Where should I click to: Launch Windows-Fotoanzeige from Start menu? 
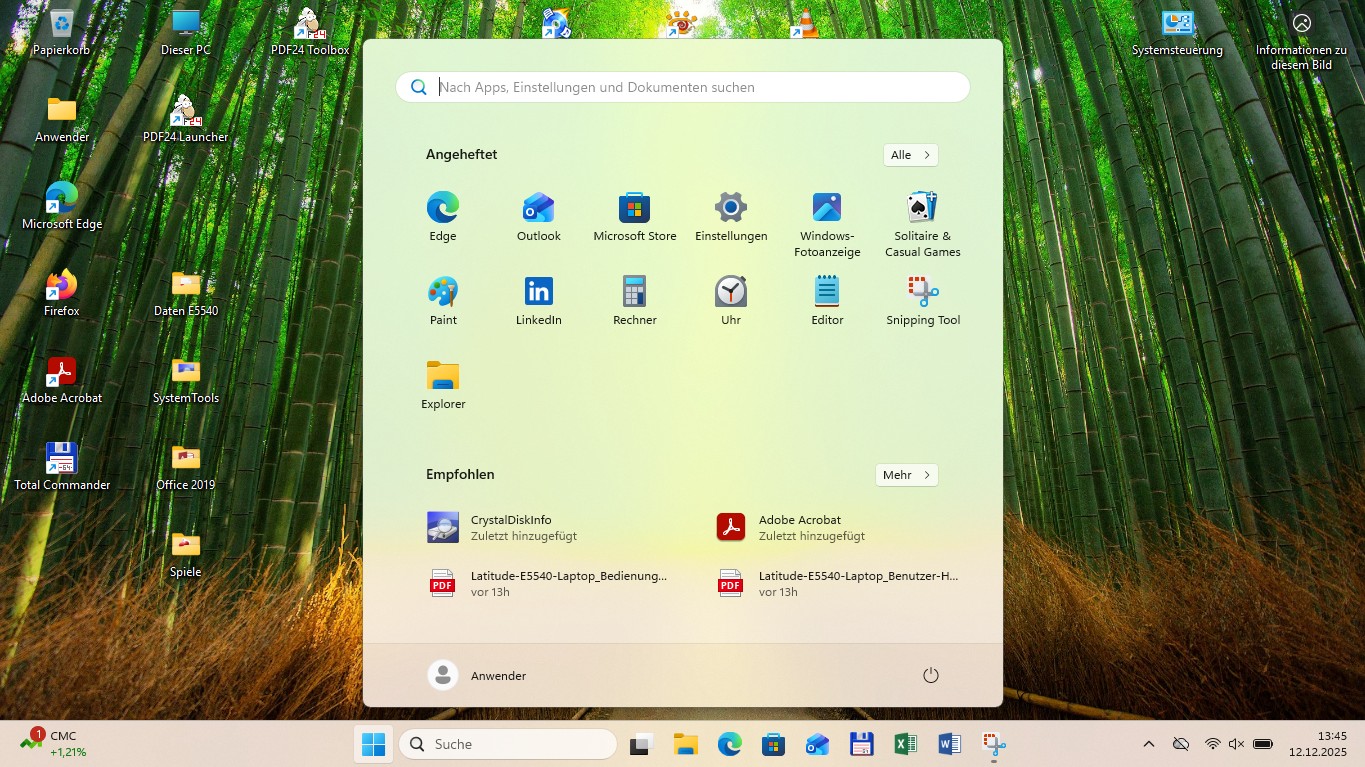click(827, 224)
